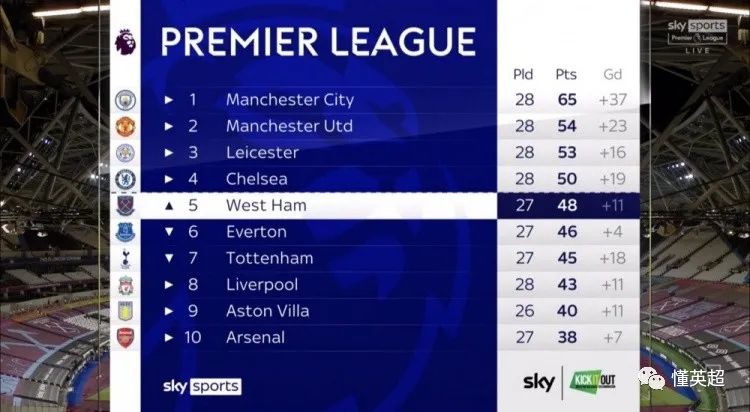The image size is (750, 412).
Task: Select the Tottenham cockerel badge
Action: click(125, 258)
